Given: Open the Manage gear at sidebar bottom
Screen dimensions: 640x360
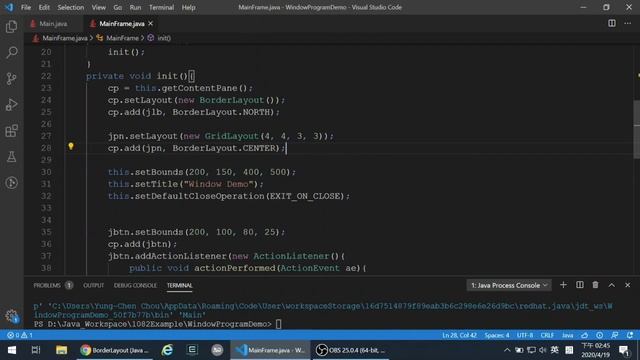Looking at the screenshot, I should (11, 316).
